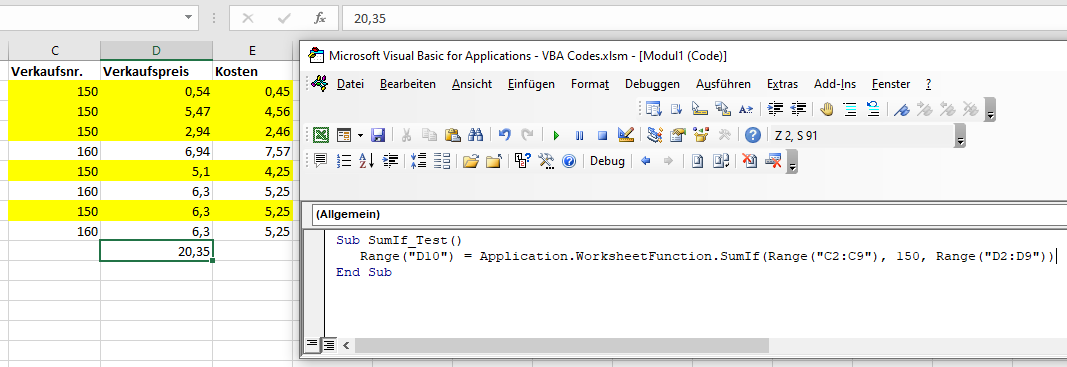Switch to Full Module View button
Image resolution: width=1067 pixels, height=367 pixels.
click(x=329, y=345)
